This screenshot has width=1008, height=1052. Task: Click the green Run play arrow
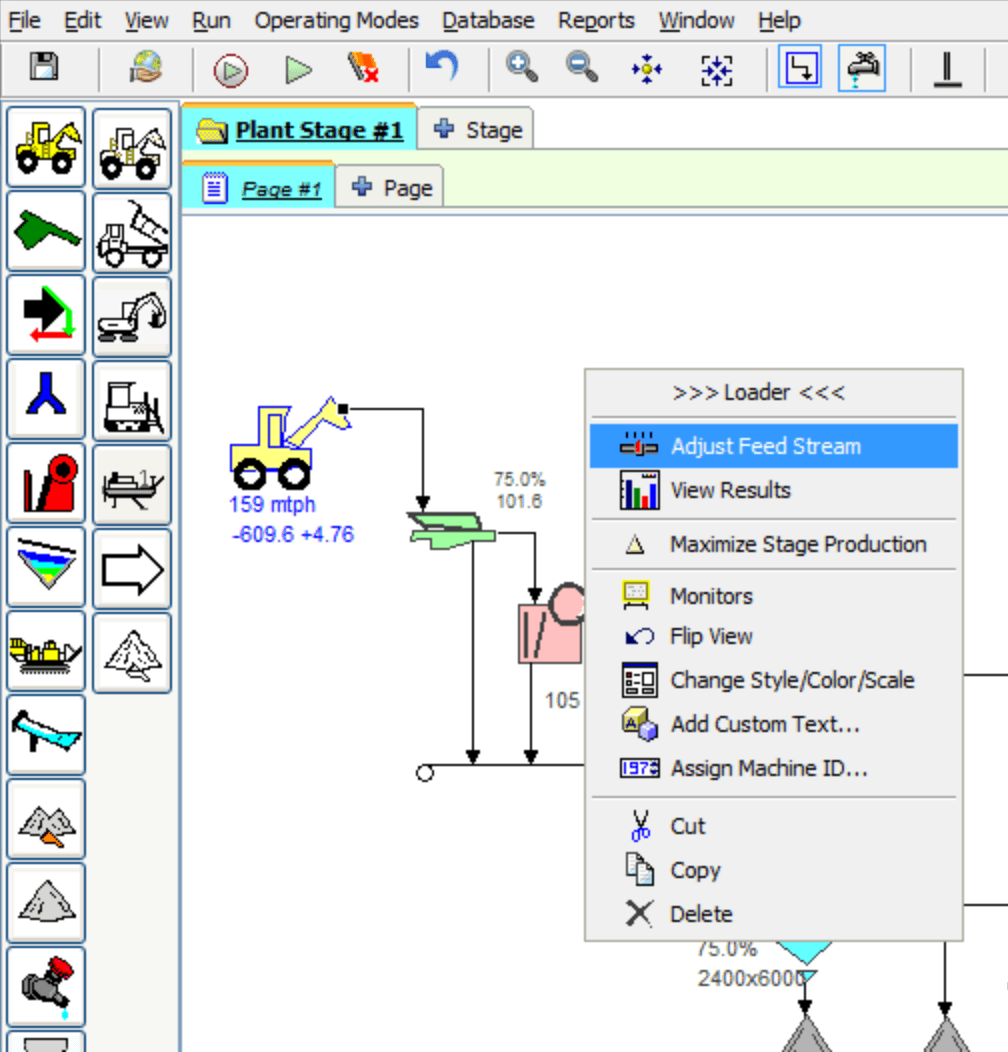(298, 70)
